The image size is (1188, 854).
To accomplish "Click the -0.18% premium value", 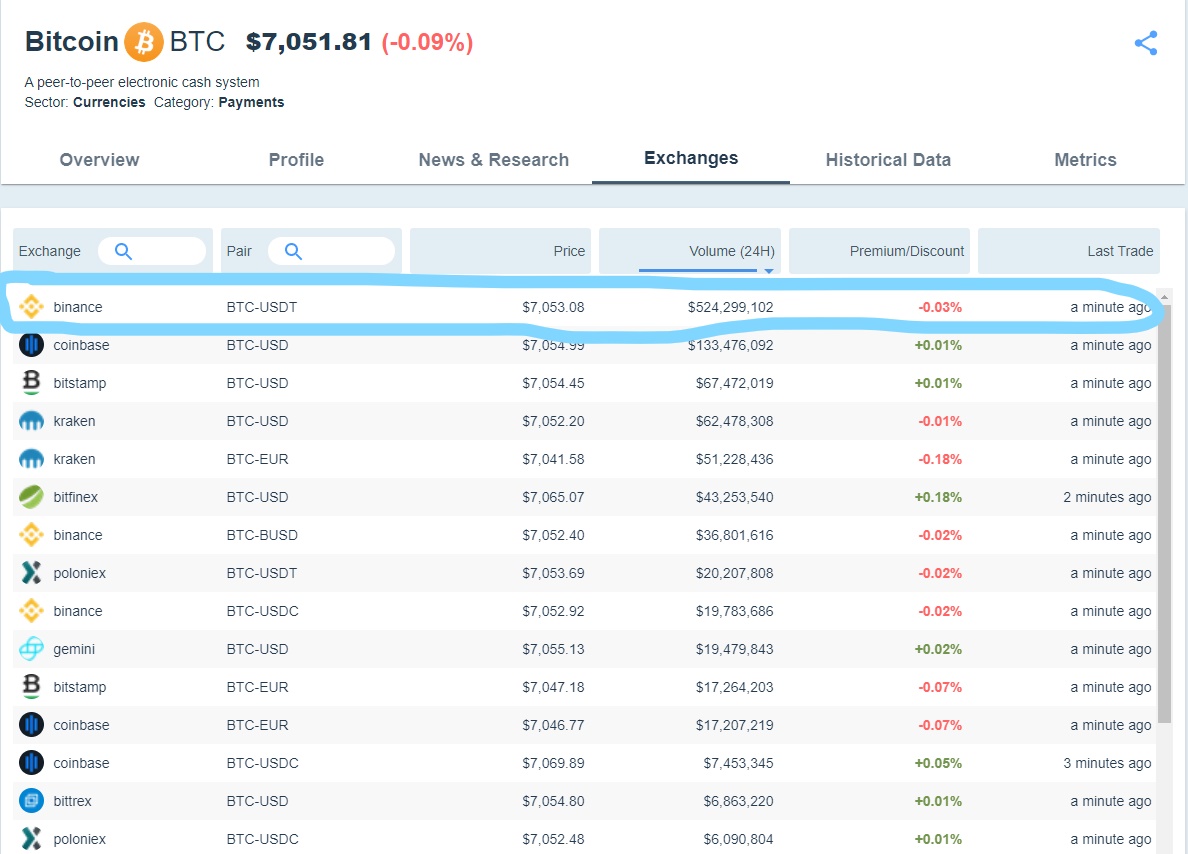I will [x=940, y=459].
